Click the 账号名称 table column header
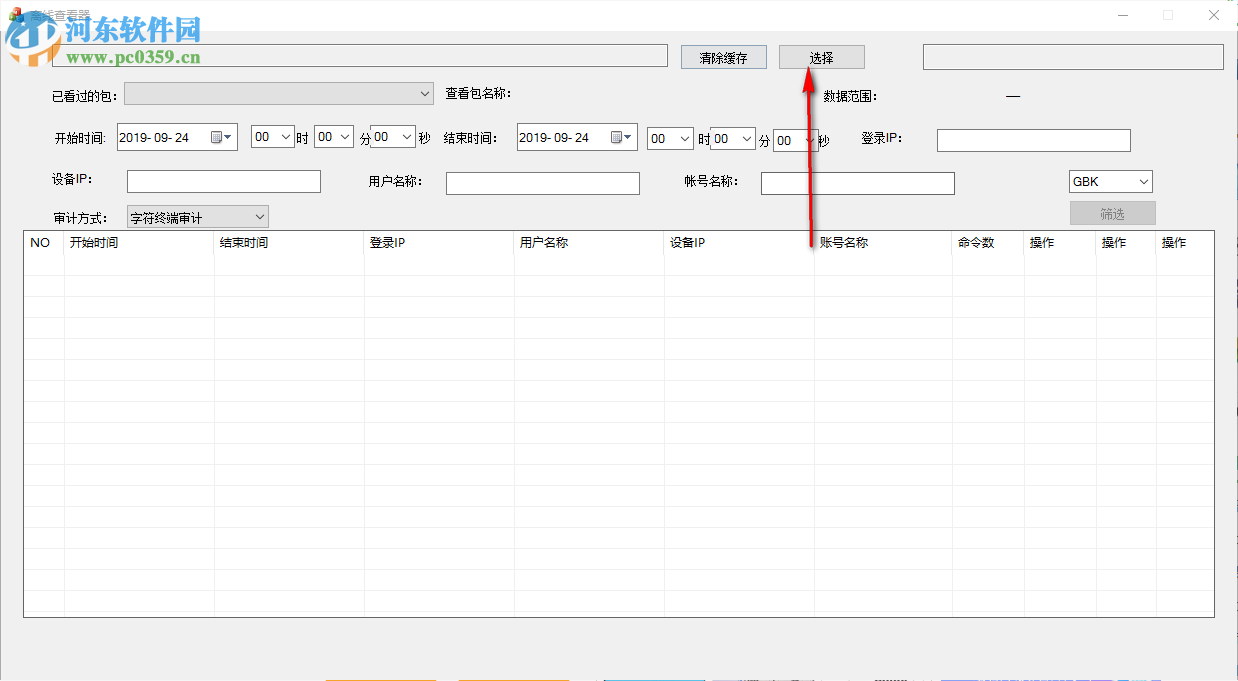 coord(884,243)
